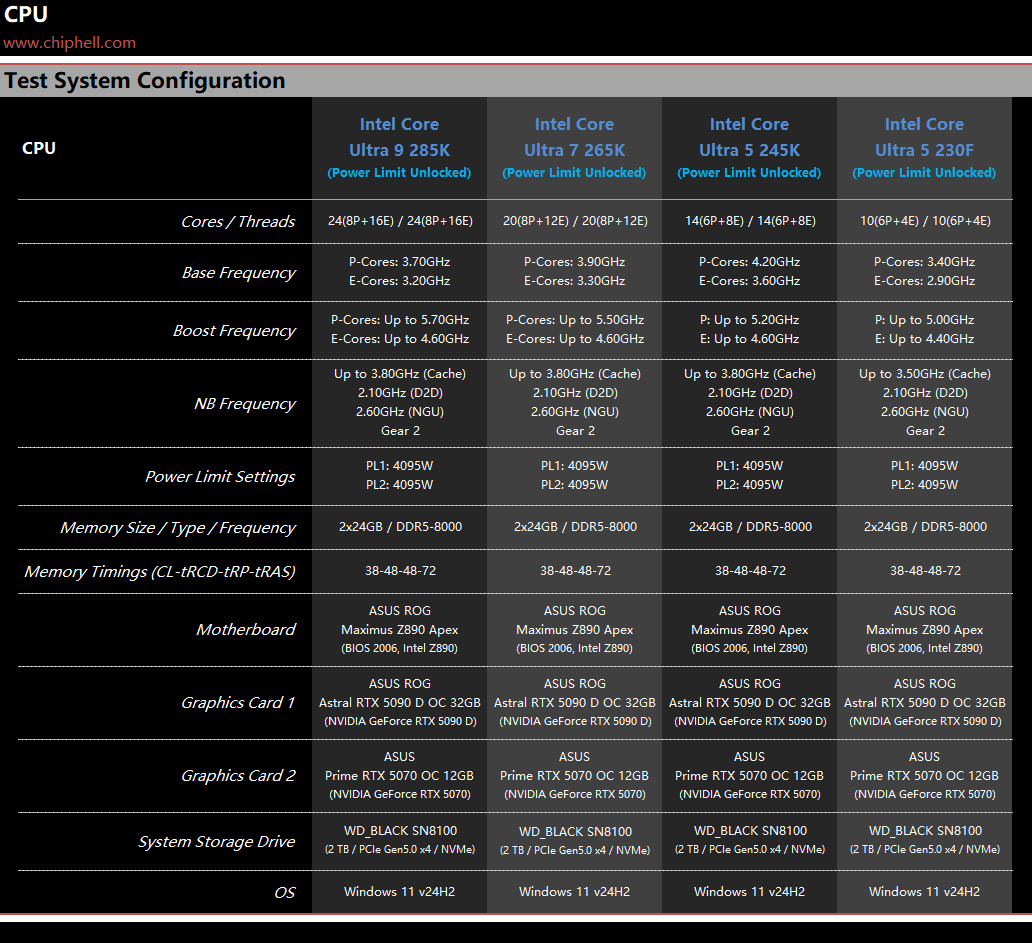Click the System Storage Drive row label
Screen dimensions: 1032x943
click(217, 842)
